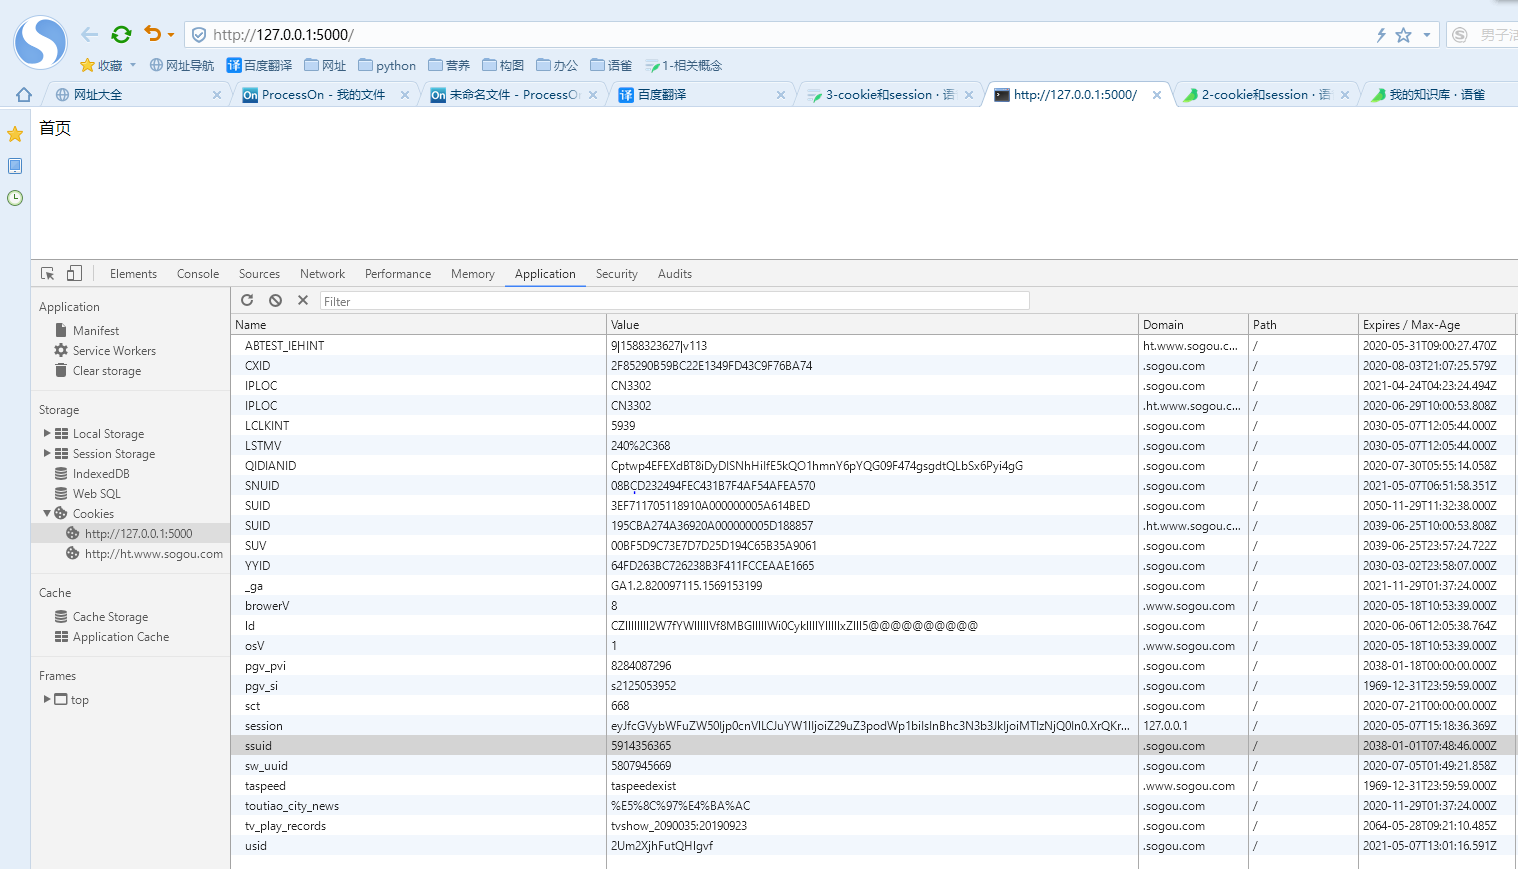Open the Security panel

click(x=617, y=274)
